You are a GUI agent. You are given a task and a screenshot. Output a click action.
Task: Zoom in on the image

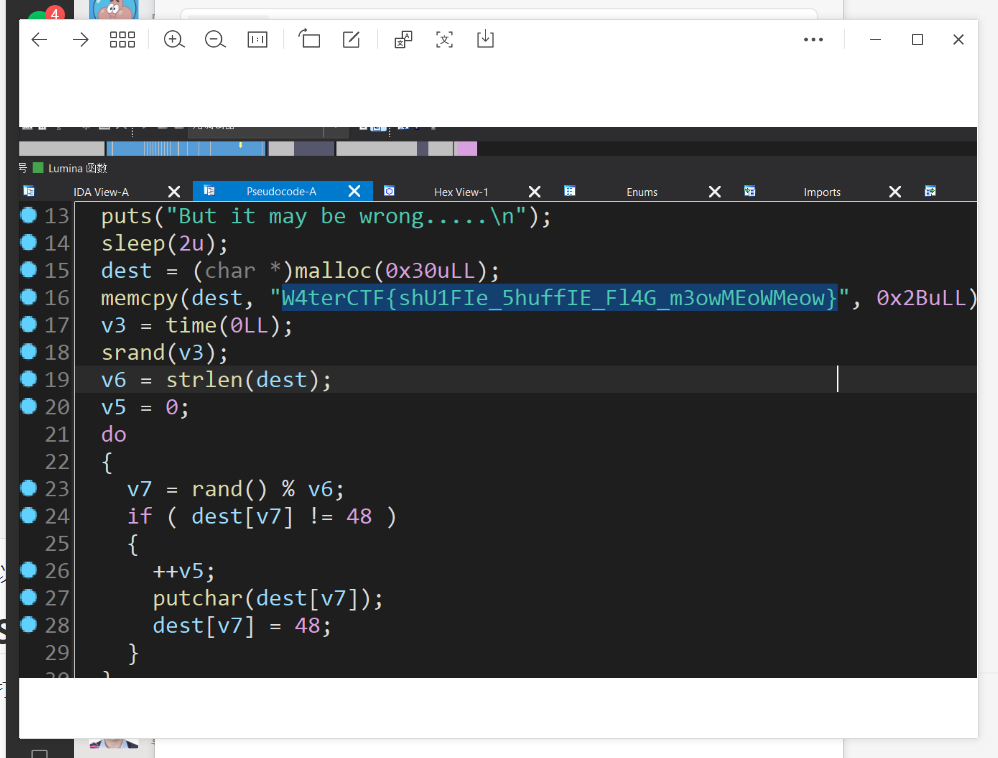[174, 40]
